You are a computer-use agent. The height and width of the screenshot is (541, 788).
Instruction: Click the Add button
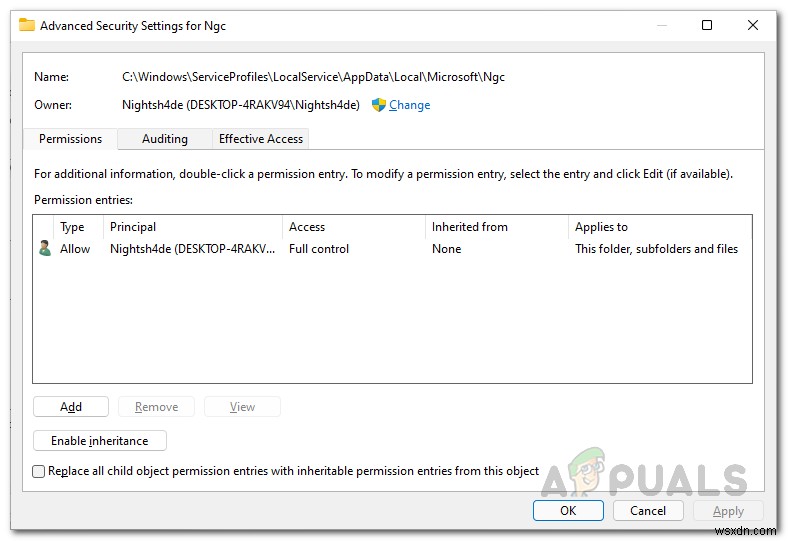(71, 406)
